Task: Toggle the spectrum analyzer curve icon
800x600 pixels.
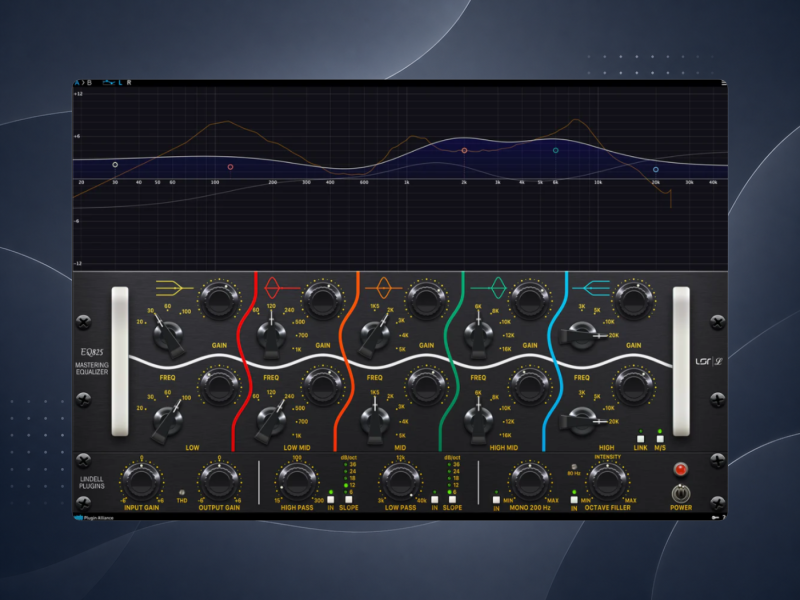Action: tap(108, 82)
